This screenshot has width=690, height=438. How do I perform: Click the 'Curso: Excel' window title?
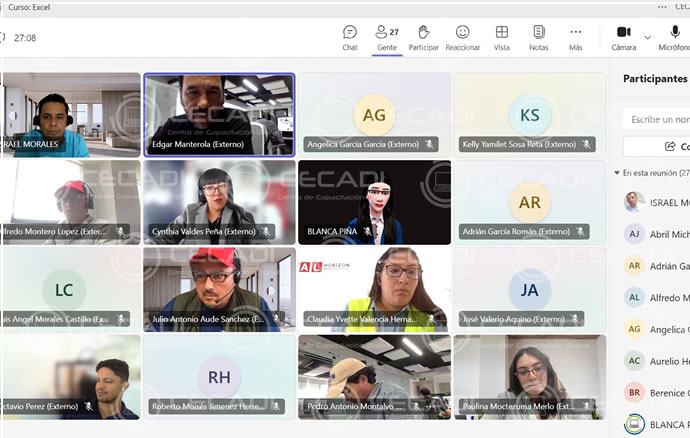click(x=29, y=7)
